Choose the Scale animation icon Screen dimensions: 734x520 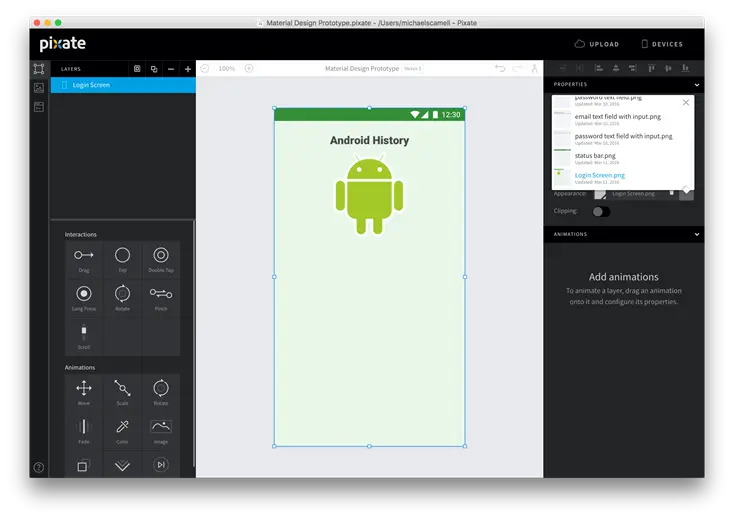tap(122, 388)
